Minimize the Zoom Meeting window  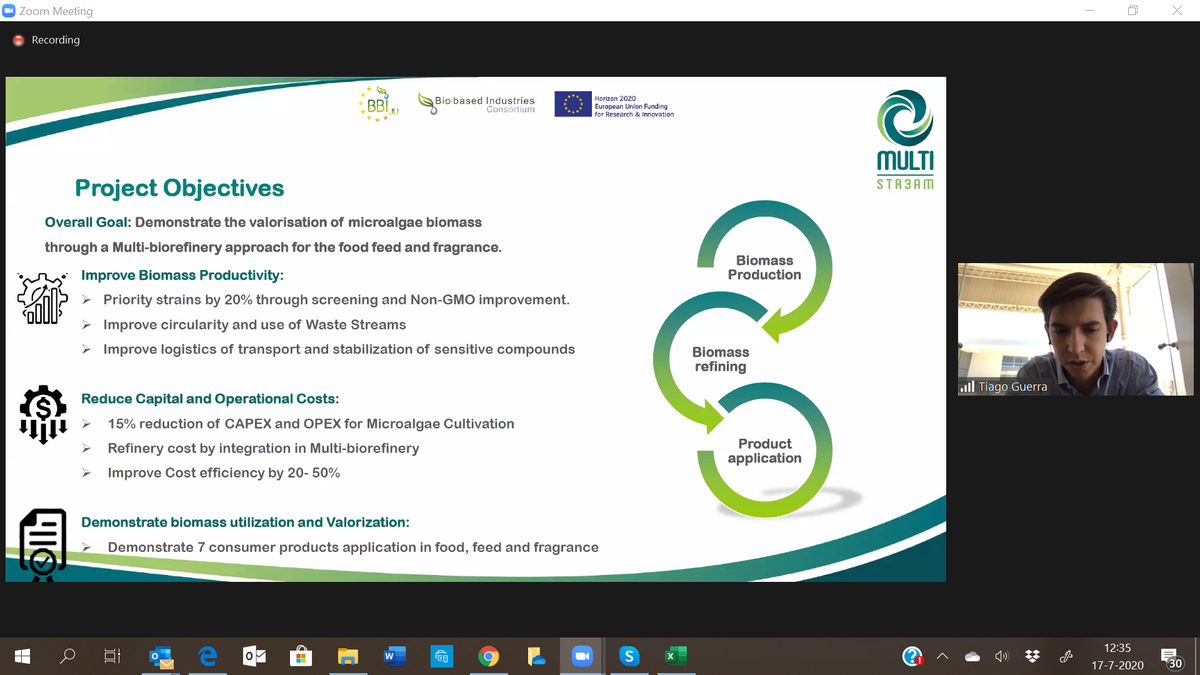point(1089,11)
